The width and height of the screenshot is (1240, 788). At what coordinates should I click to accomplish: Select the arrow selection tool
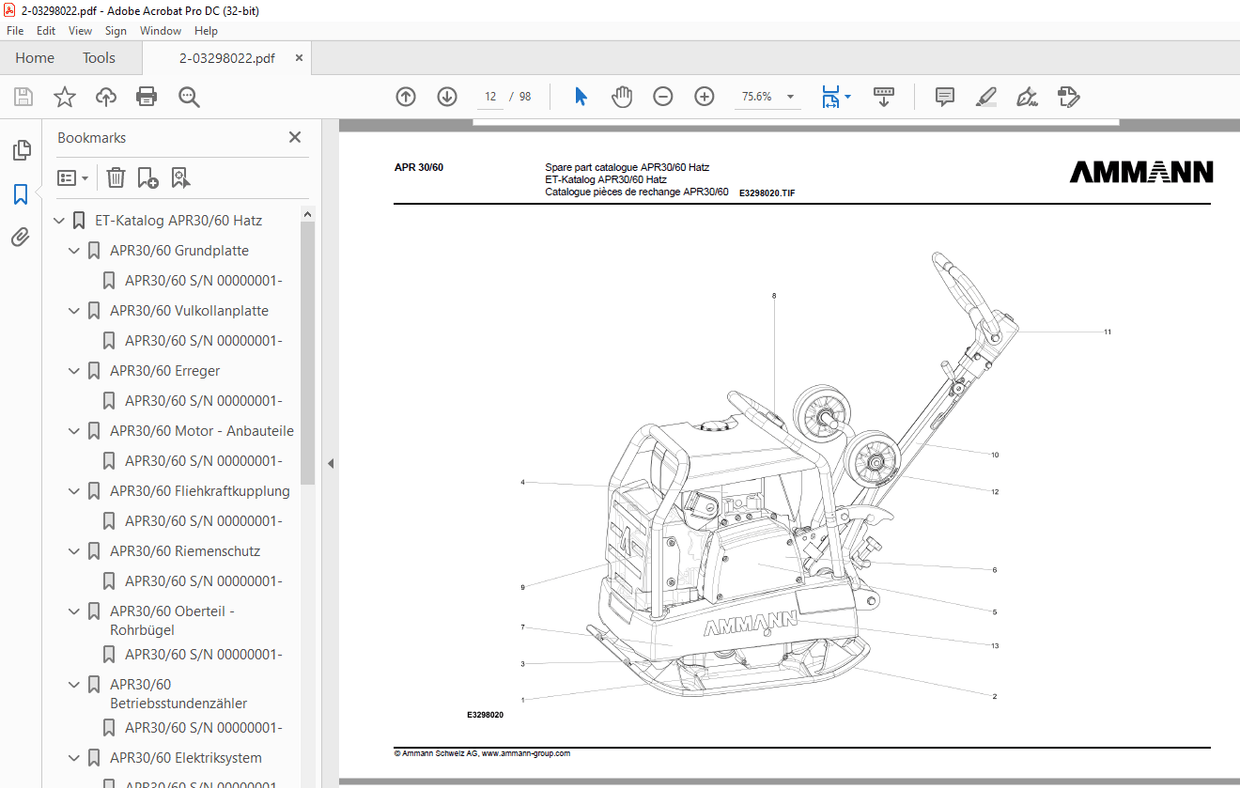[x=579, y=96]
